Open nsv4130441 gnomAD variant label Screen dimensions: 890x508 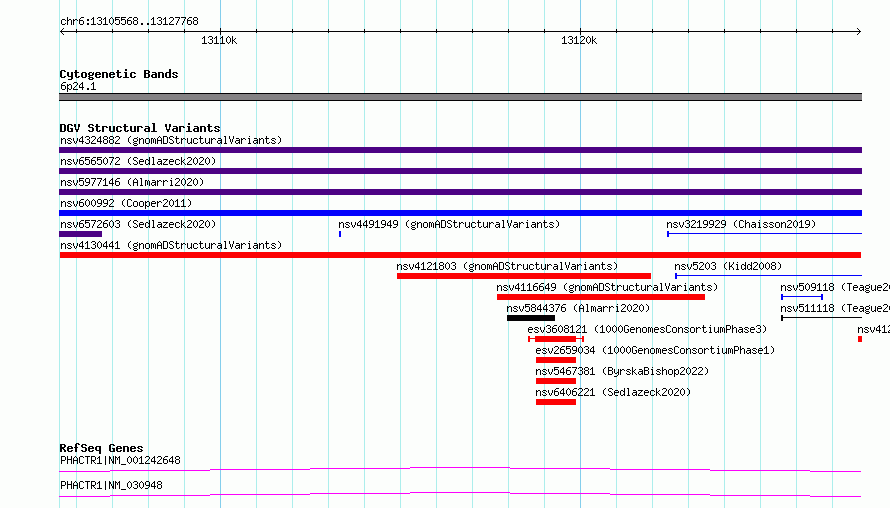click(171, 245)
